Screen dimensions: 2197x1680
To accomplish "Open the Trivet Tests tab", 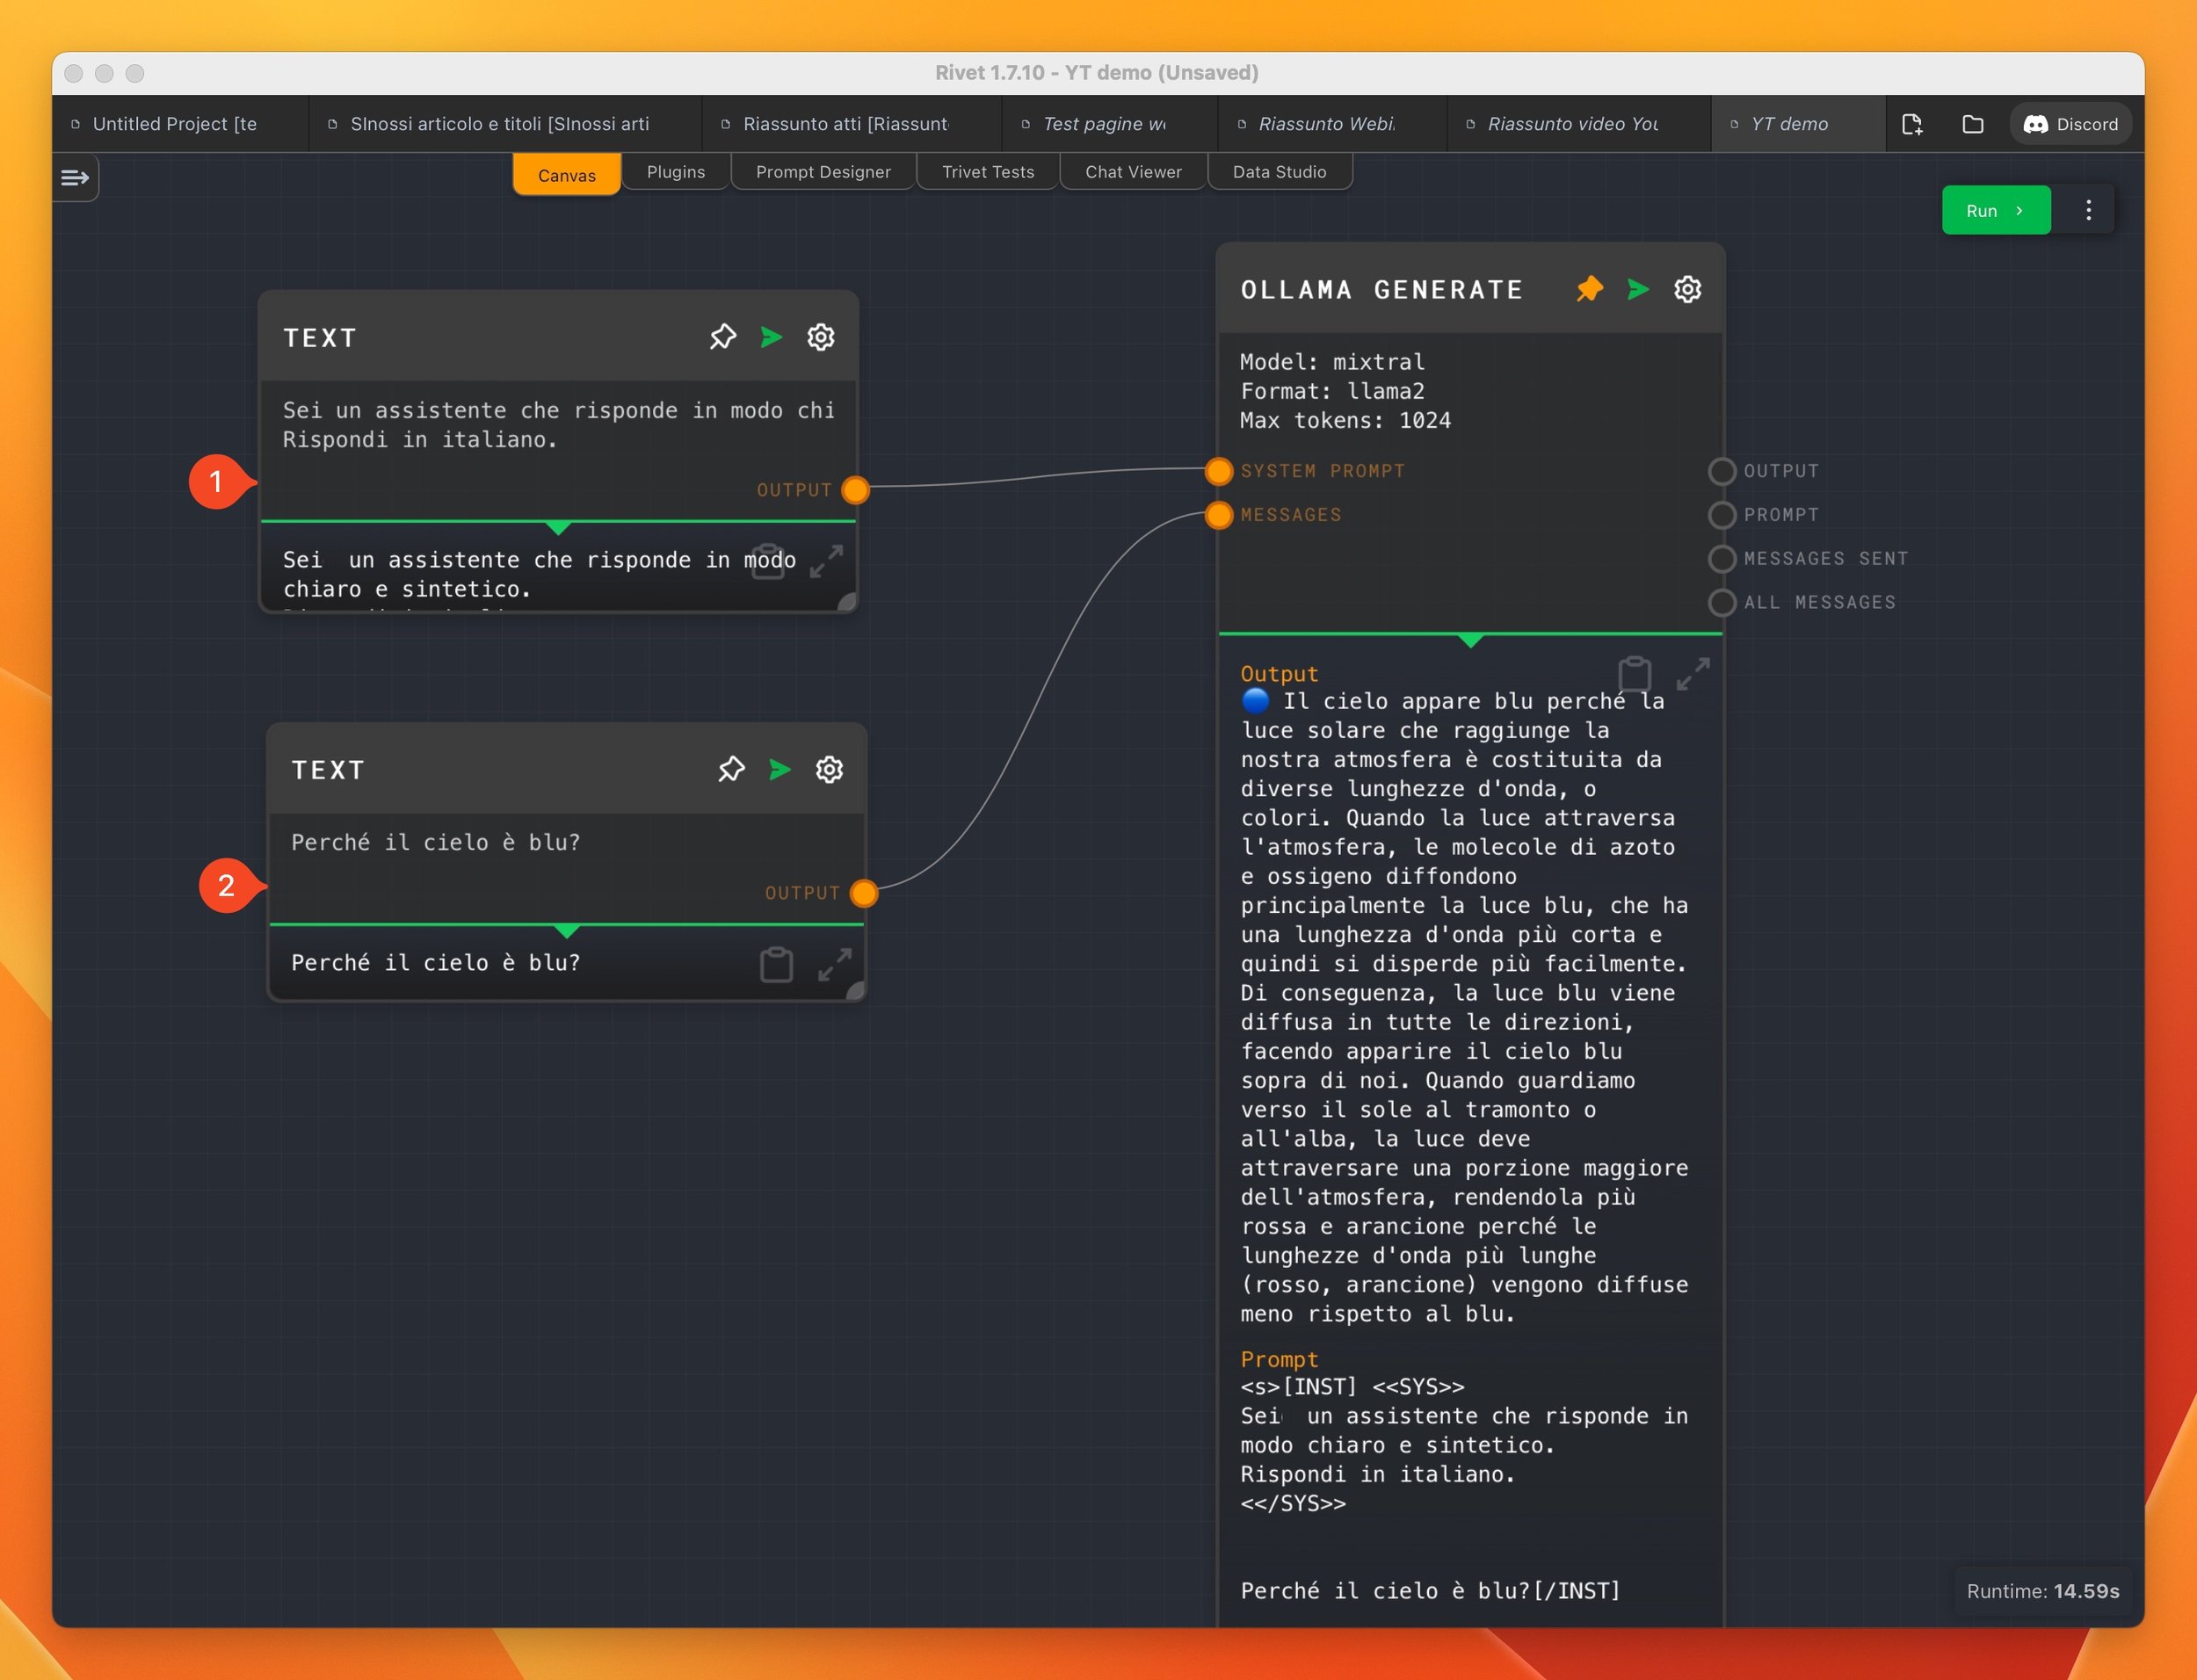I will [988, 172].
